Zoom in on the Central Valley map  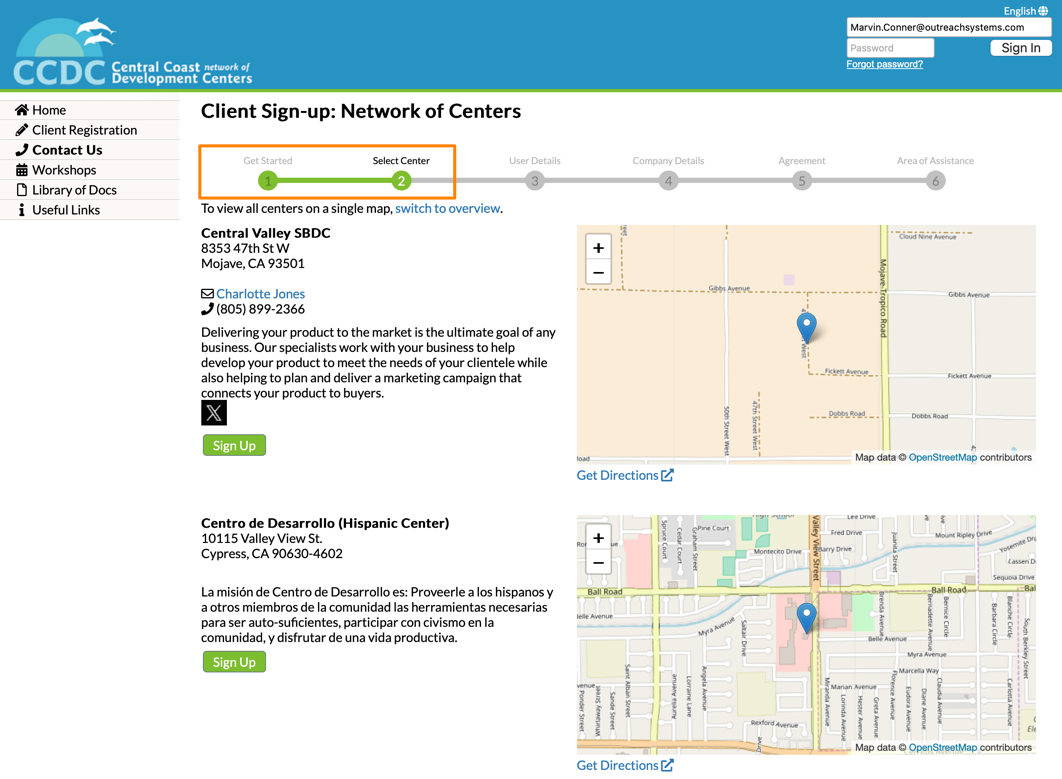[x=598, y=248]
